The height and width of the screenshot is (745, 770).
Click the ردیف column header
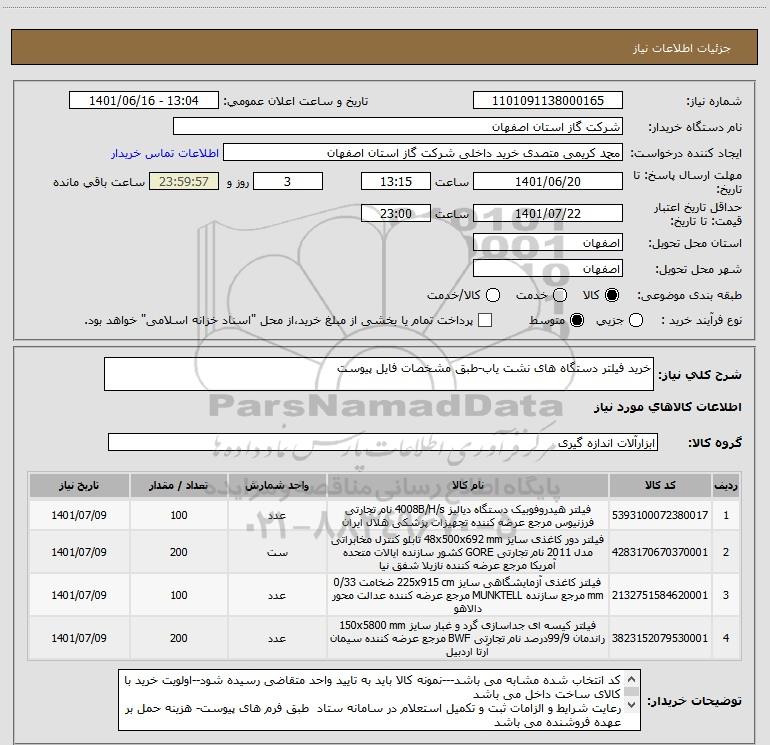(x=726, y=485)
